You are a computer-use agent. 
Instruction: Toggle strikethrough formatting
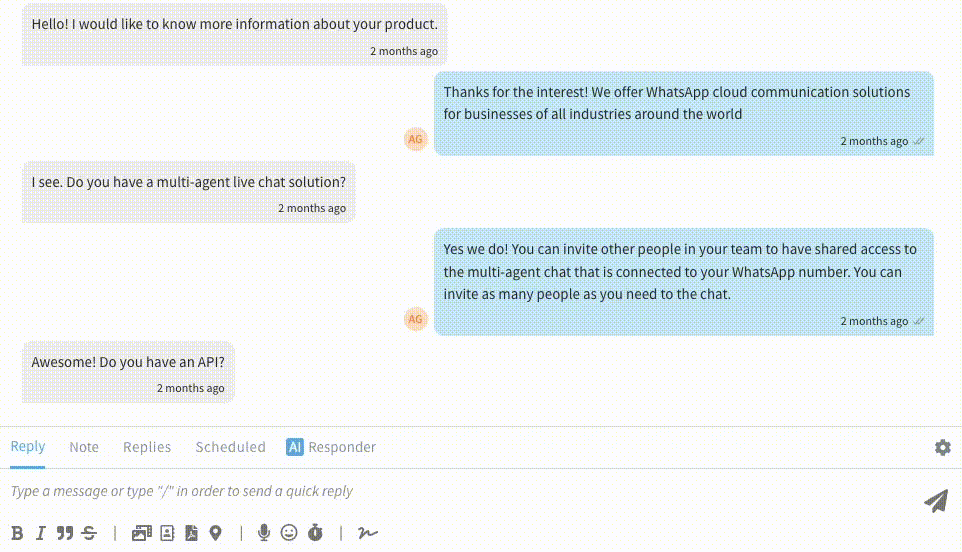point(90,533)
